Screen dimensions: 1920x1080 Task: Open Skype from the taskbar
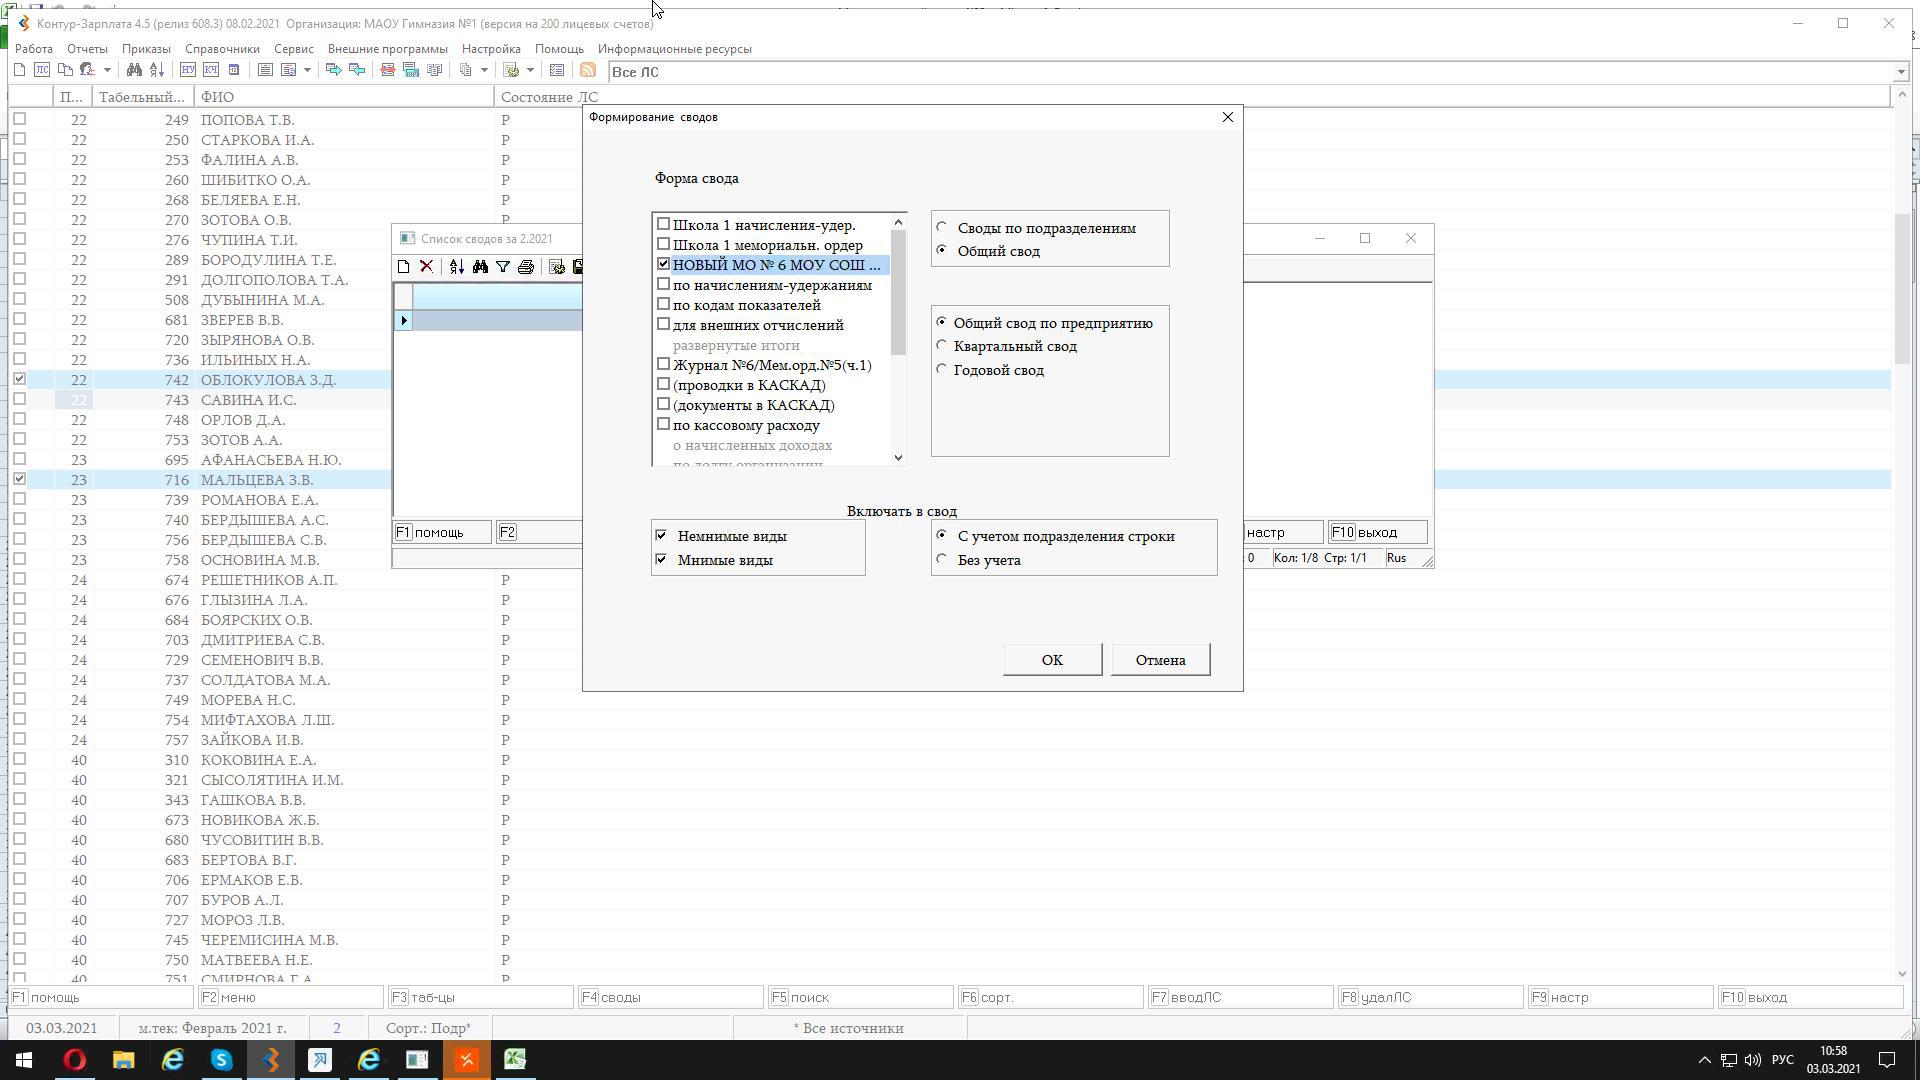coord(222,1060)
